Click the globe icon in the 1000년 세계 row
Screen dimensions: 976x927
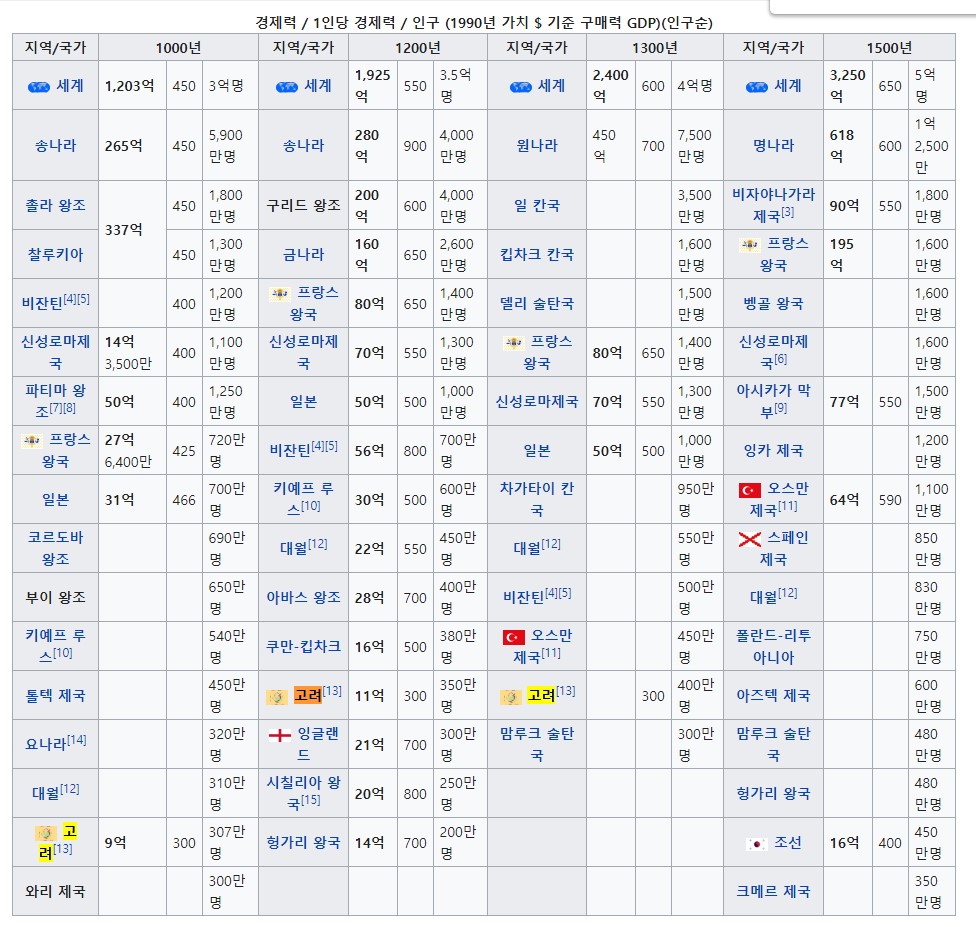(38, 87)
